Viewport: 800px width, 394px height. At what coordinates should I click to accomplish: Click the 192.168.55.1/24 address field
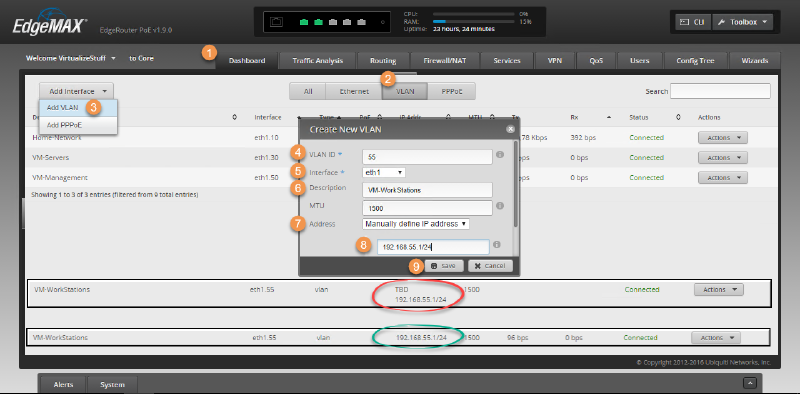pyautogui.click(x=433, y=247)
